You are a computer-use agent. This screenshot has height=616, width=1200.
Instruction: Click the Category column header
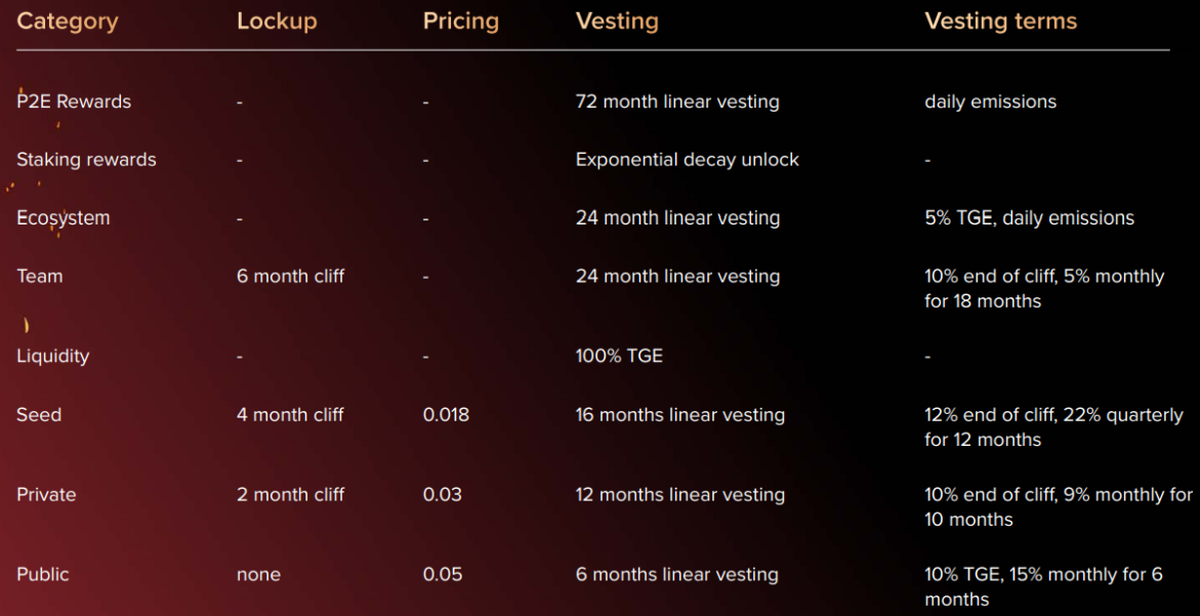67,21
